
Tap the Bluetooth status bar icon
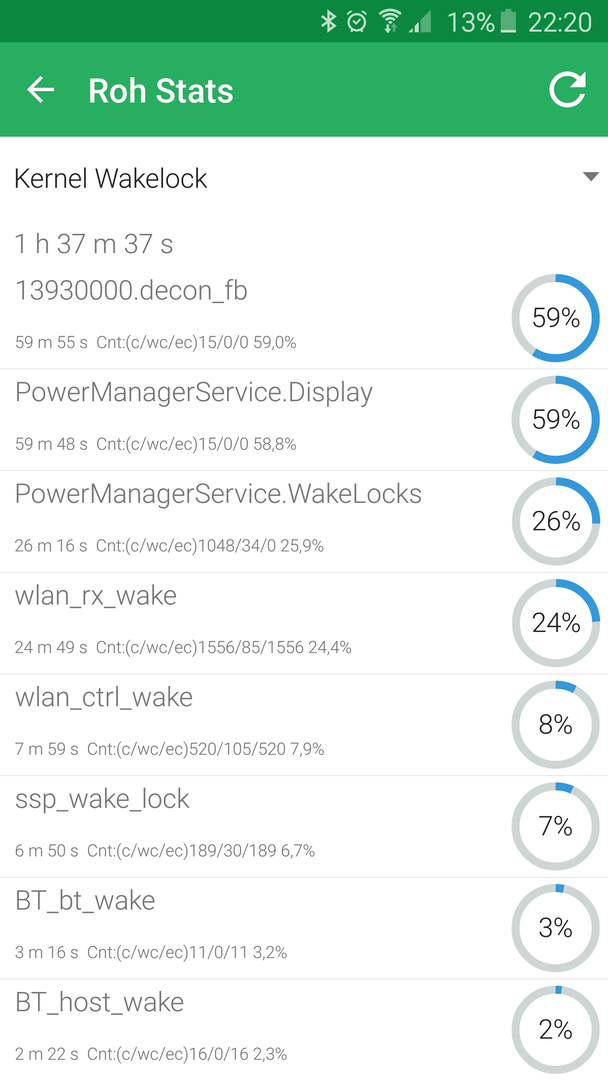328,21
